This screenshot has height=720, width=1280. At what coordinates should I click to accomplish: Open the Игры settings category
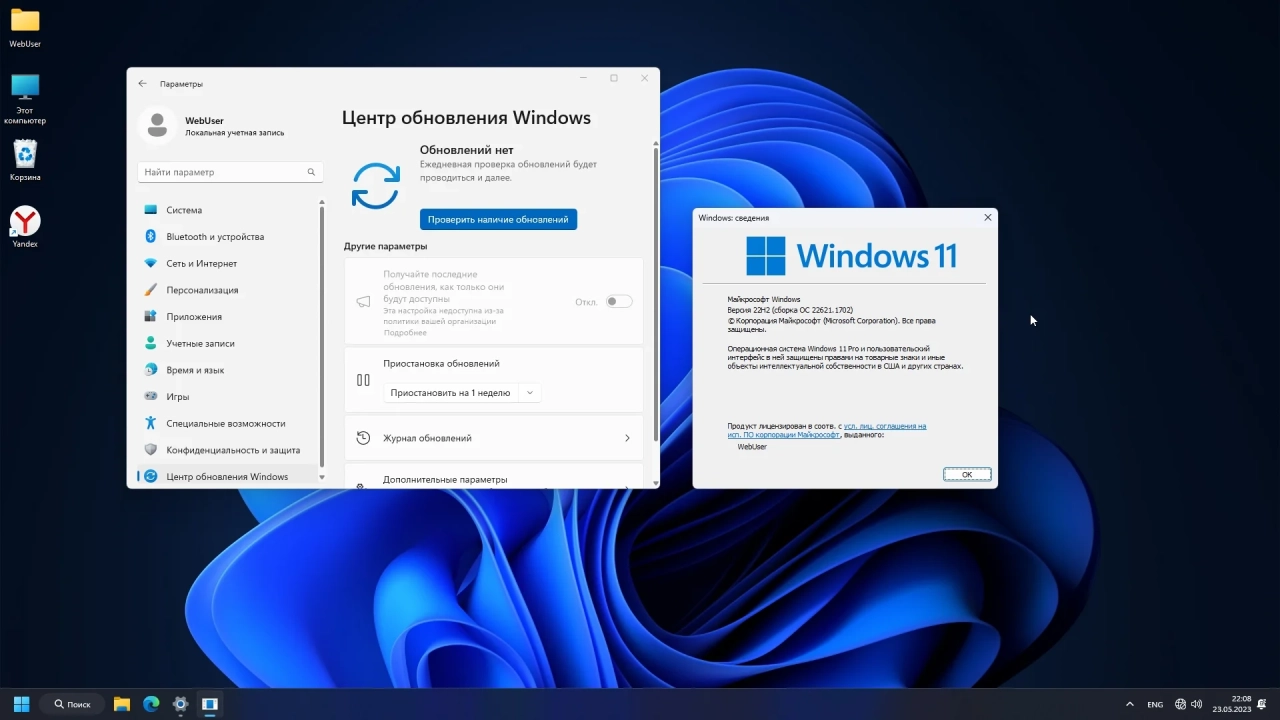(x=229, y=397)
